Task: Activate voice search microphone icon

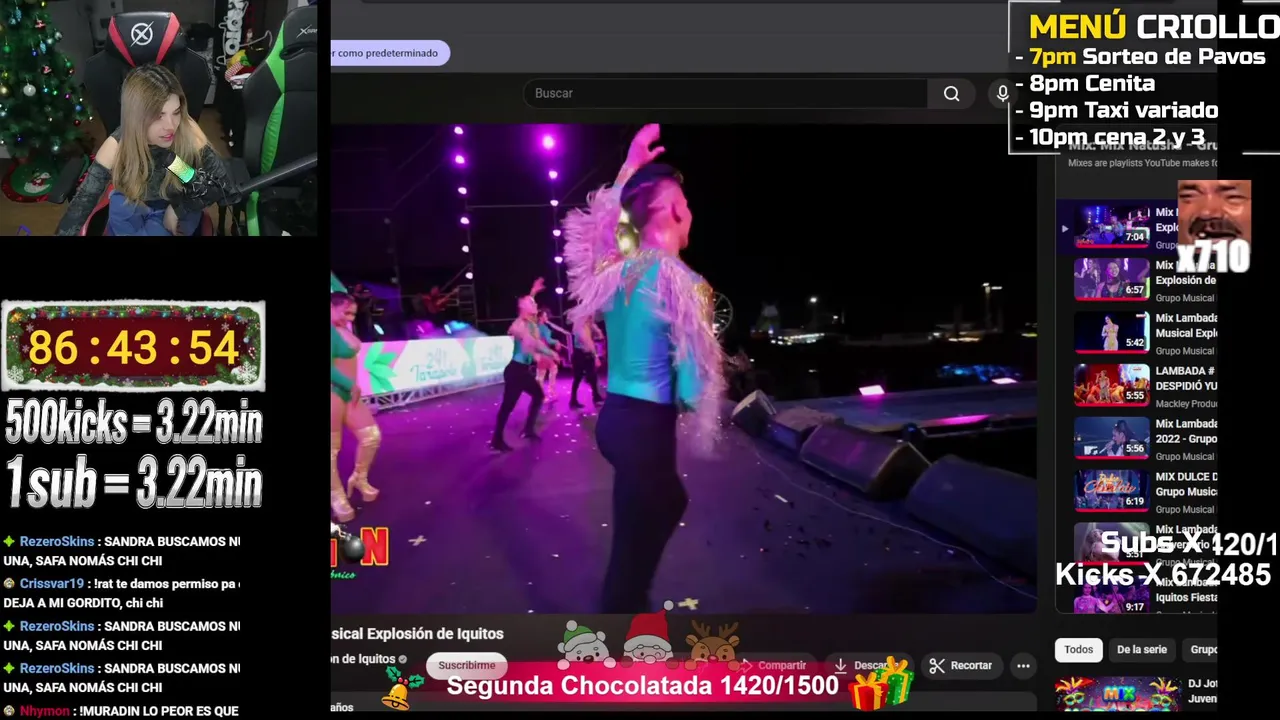Action: point(1002,93)
